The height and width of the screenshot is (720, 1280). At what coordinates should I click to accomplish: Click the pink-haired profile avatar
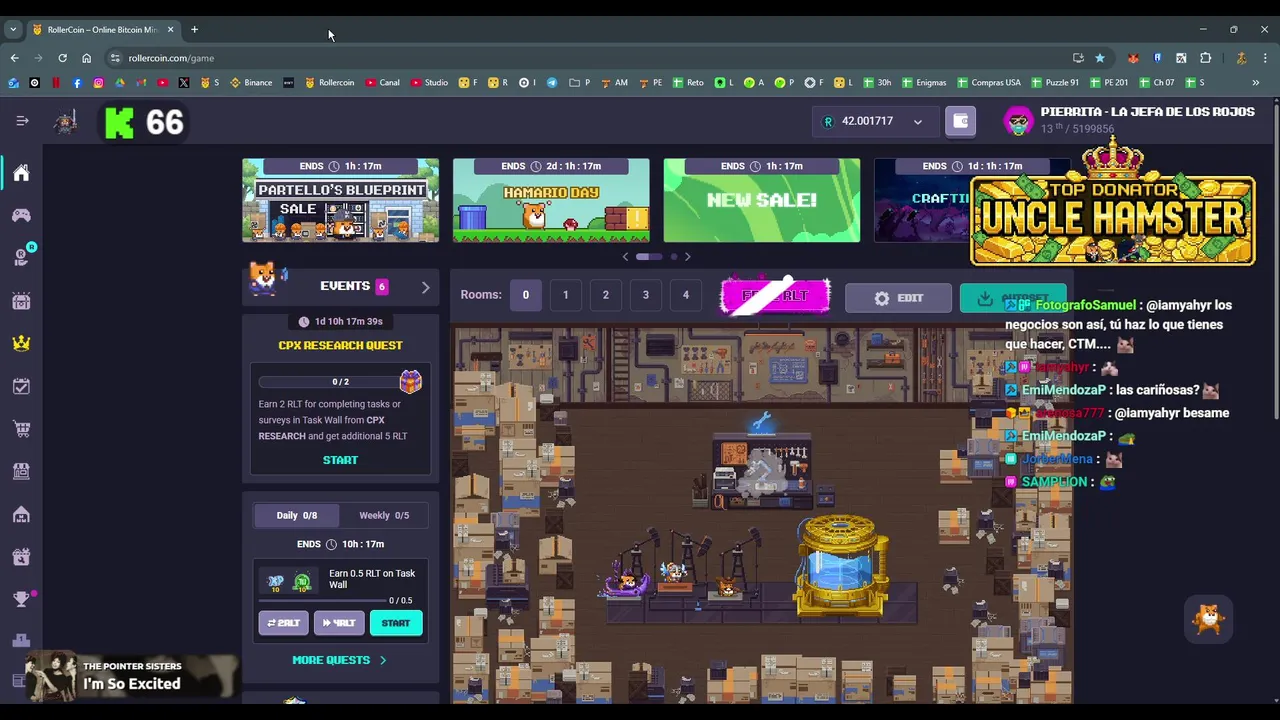click(1018, 121)
